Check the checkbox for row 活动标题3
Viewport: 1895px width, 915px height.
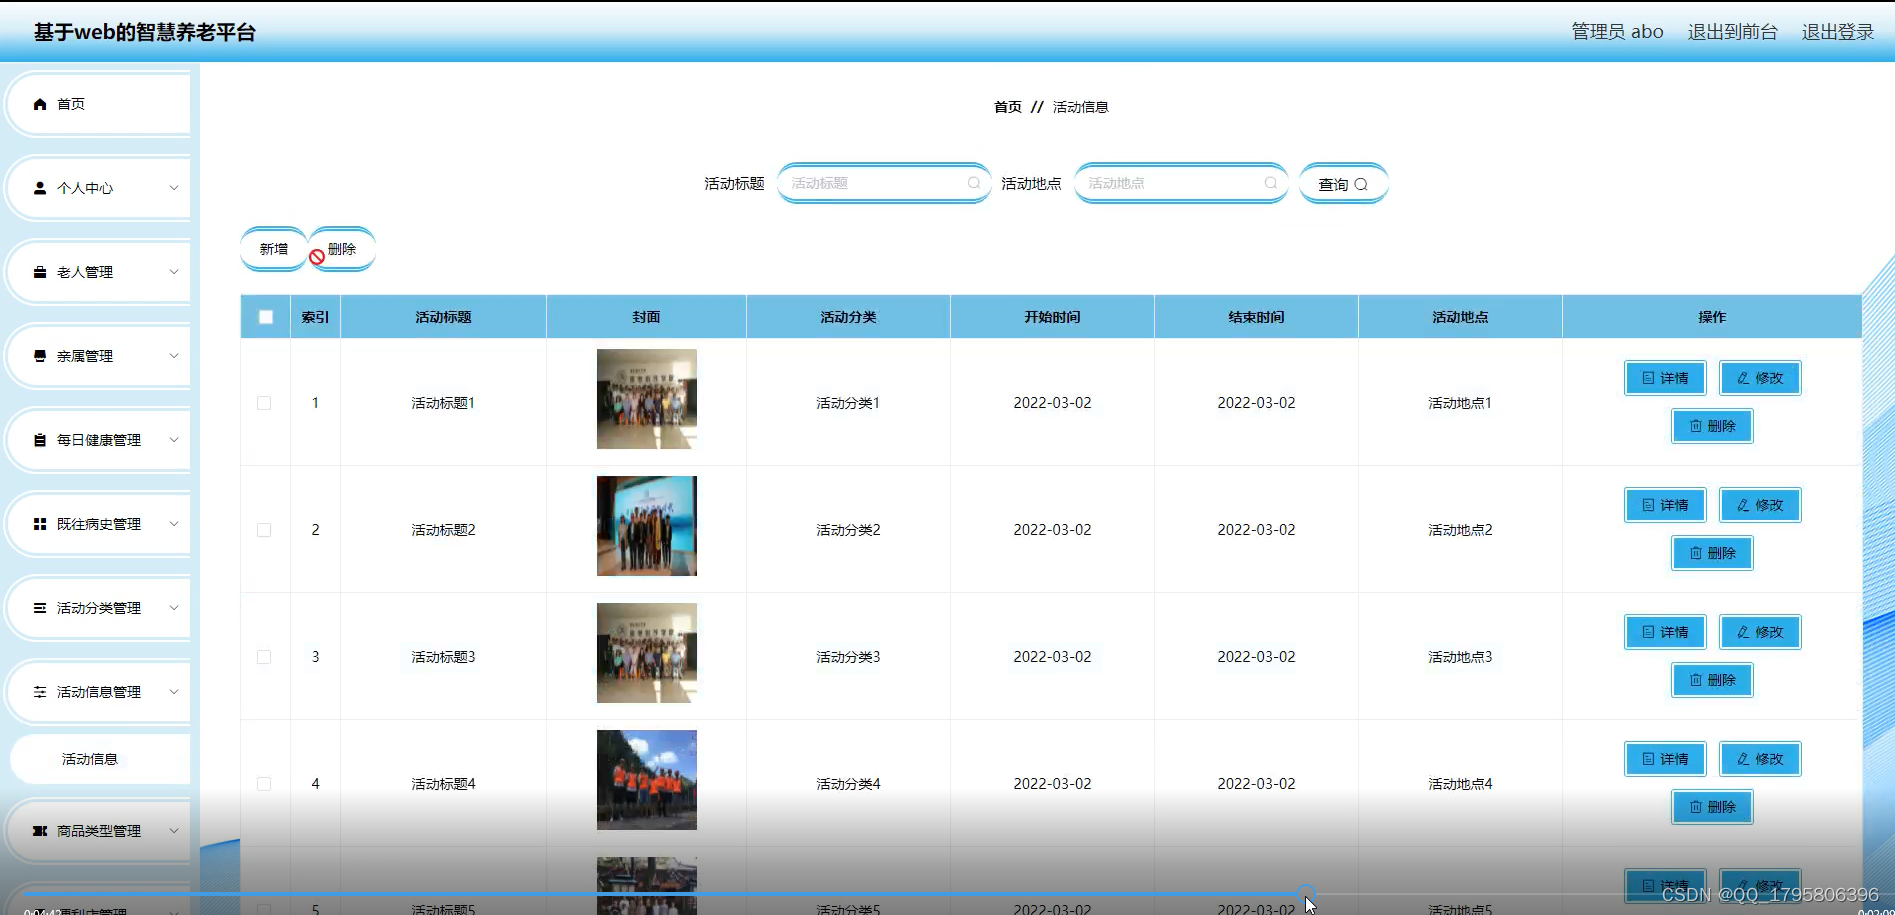(x=264, y=657)
